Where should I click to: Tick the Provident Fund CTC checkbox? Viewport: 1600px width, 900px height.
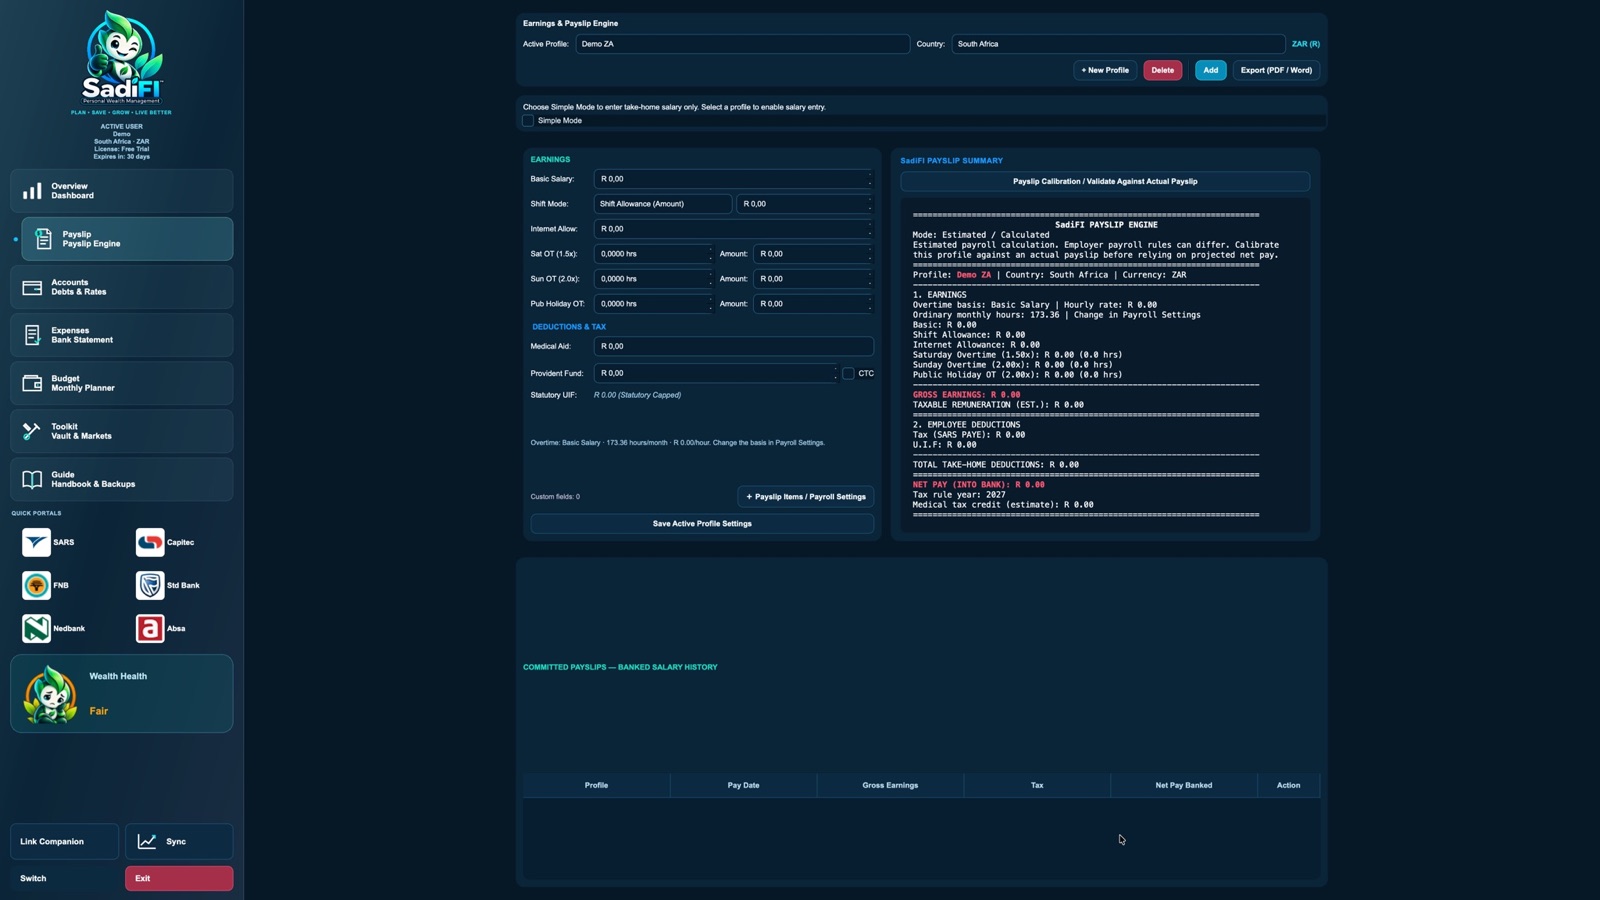(x=848, y=373)
